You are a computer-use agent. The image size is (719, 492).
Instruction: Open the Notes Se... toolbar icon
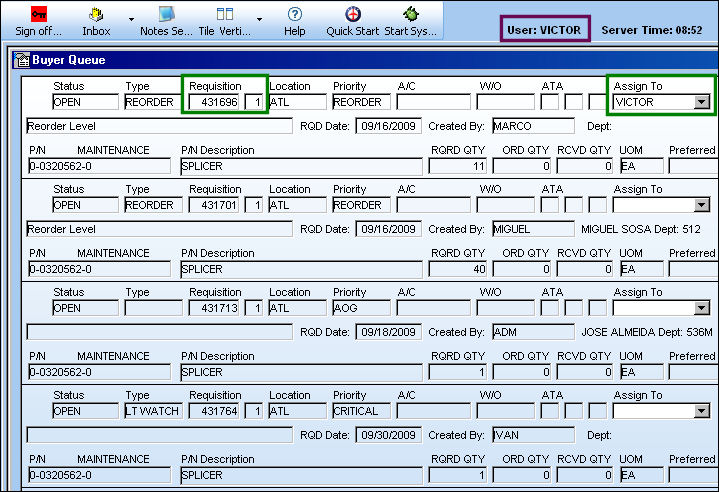point(166,14)
